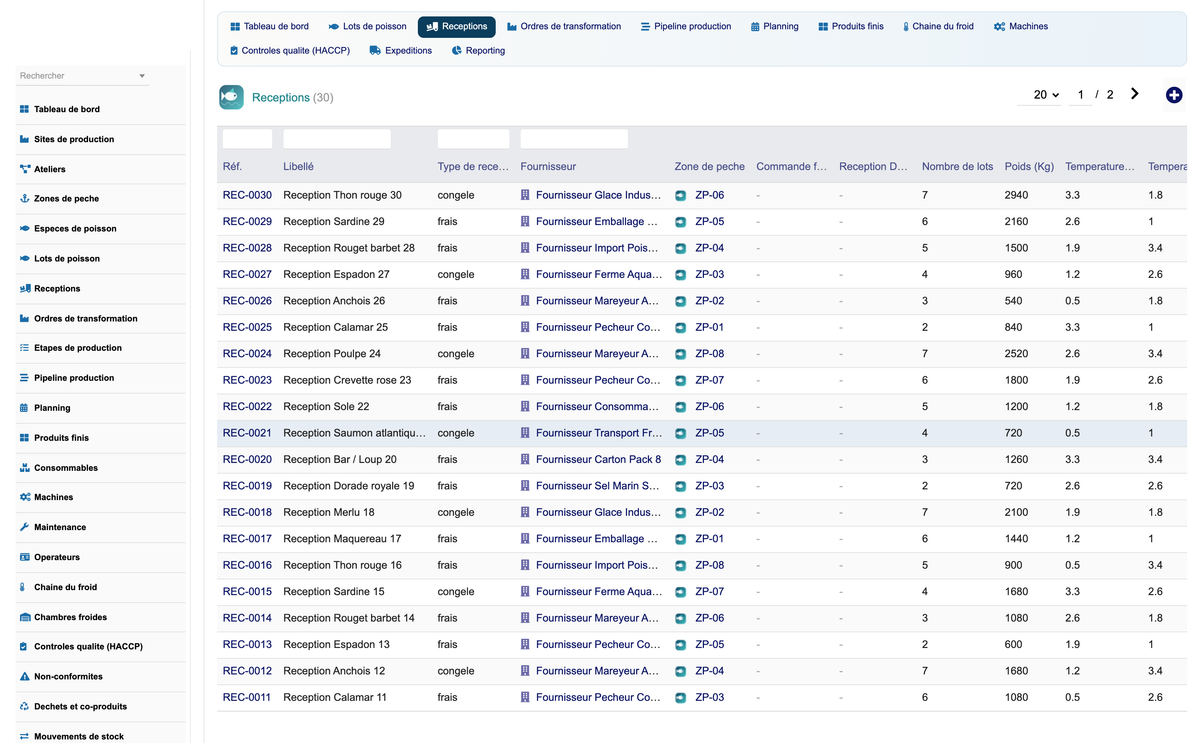Click the anchor icon for Zones de peche
Viewport: 1200px width, 743px height.
(24, 199)
